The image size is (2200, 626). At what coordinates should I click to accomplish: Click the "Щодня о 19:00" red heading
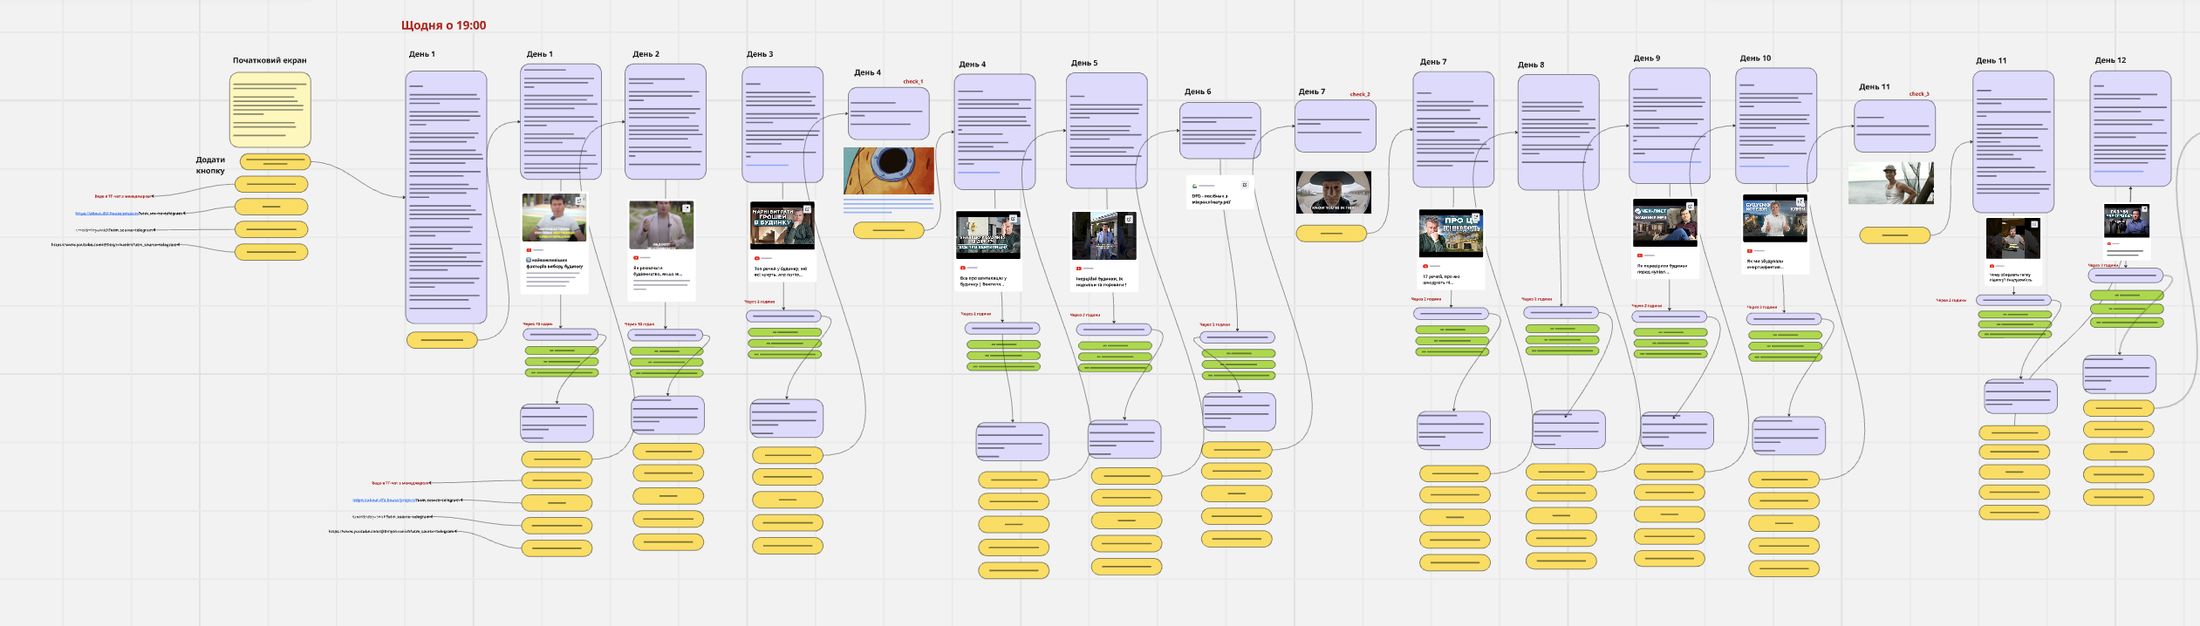pyautogui.click(x=443, y=25)
